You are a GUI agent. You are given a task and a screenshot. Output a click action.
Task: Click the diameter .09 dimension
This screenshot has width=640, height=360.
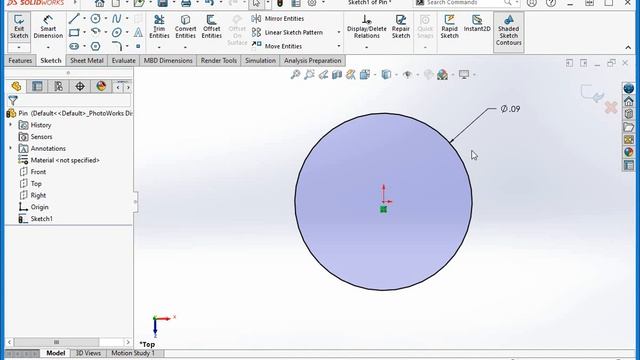(510, 109)
